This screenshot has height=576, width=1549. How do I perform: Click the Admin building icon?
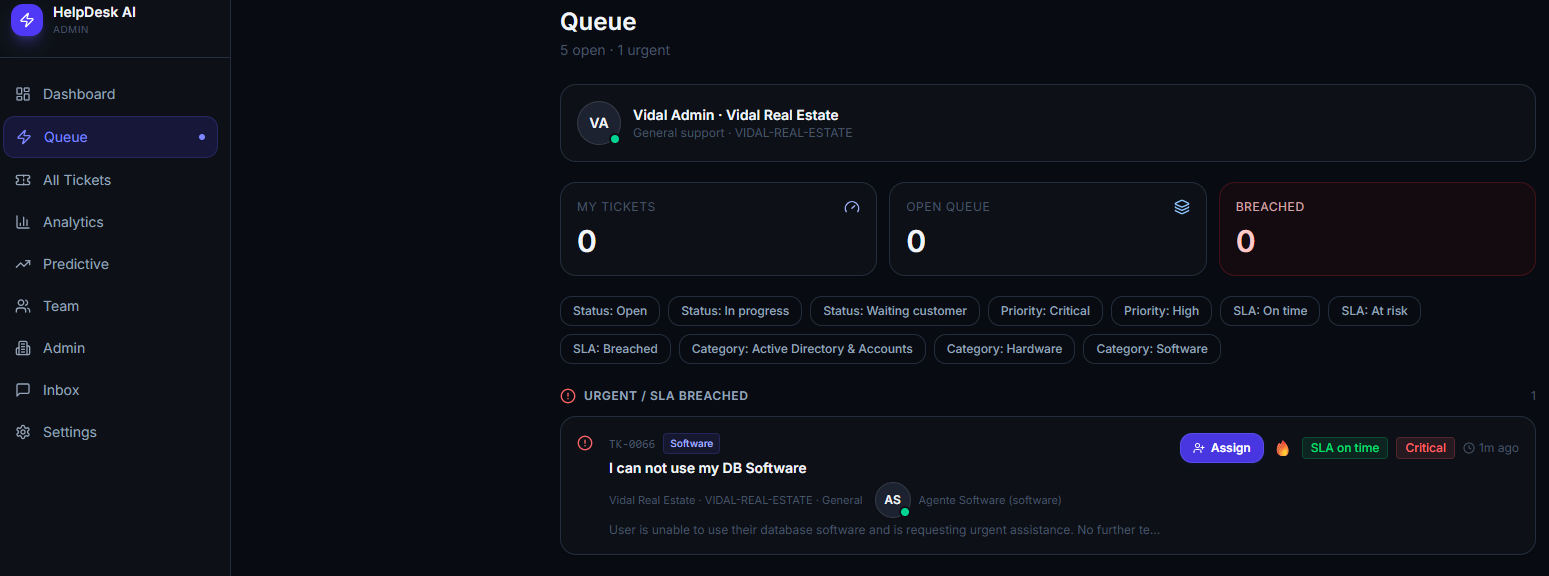(23, 348)
